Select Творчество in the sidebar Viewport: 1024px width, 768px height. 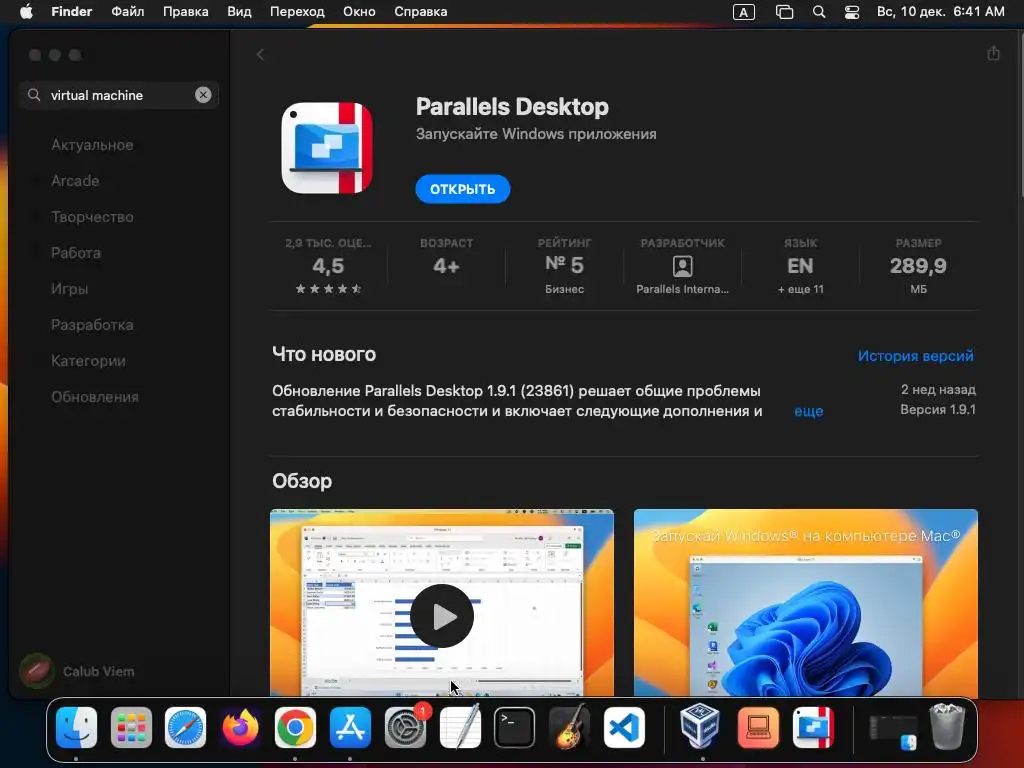[x=92, y=217]
